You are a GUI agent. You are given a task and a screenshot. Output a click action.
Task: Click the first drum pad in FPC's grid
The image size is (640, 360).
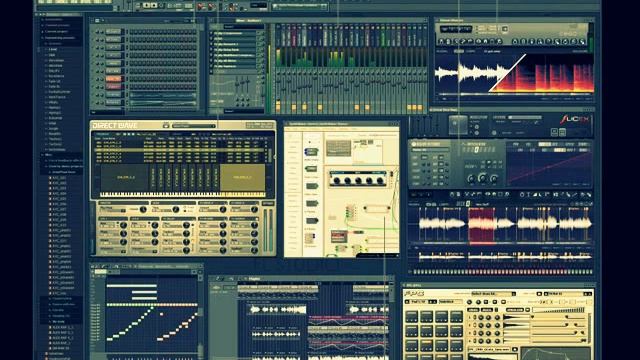click(x=411, y=316)
